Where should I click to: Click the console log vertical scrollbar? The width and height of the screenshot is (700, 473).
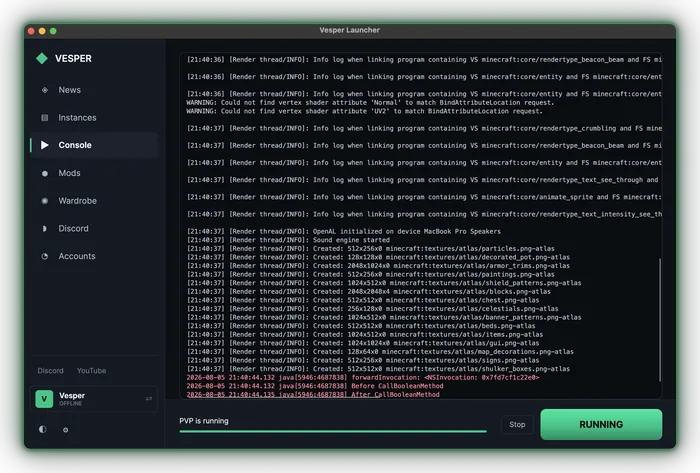tap(659, 319)
